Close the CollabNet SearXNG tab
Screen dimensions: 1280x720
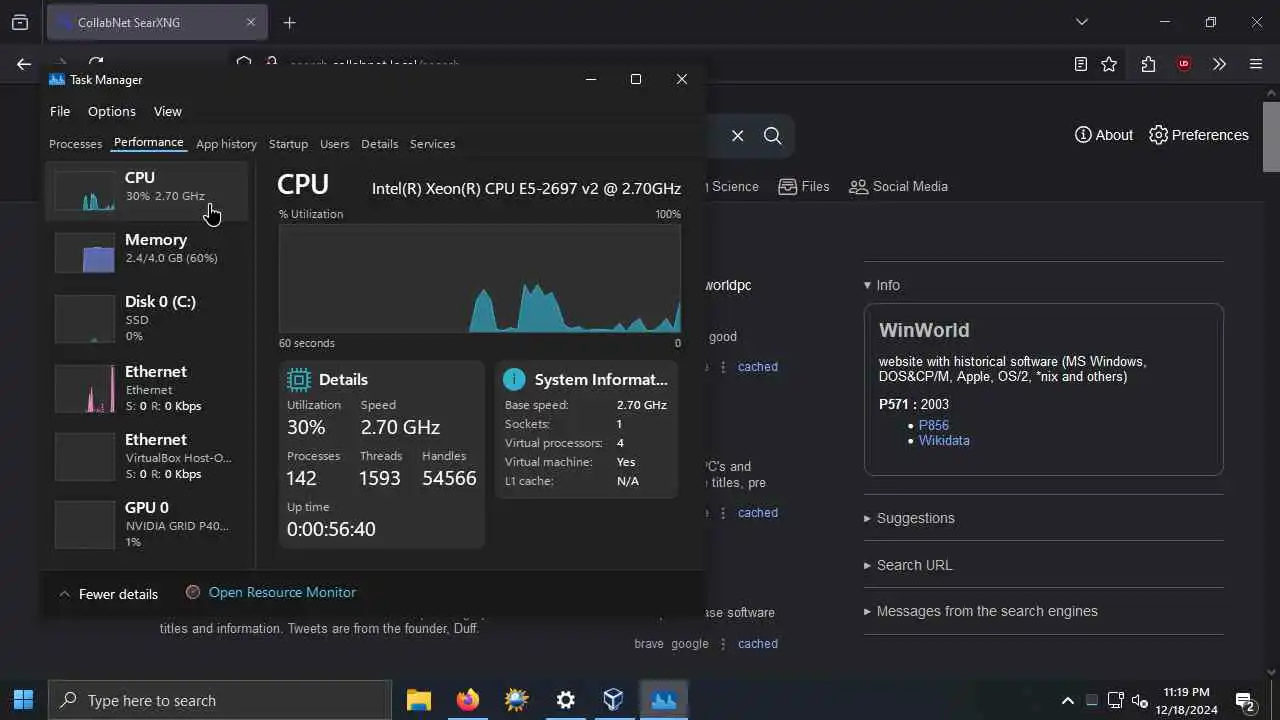(251, 22)
